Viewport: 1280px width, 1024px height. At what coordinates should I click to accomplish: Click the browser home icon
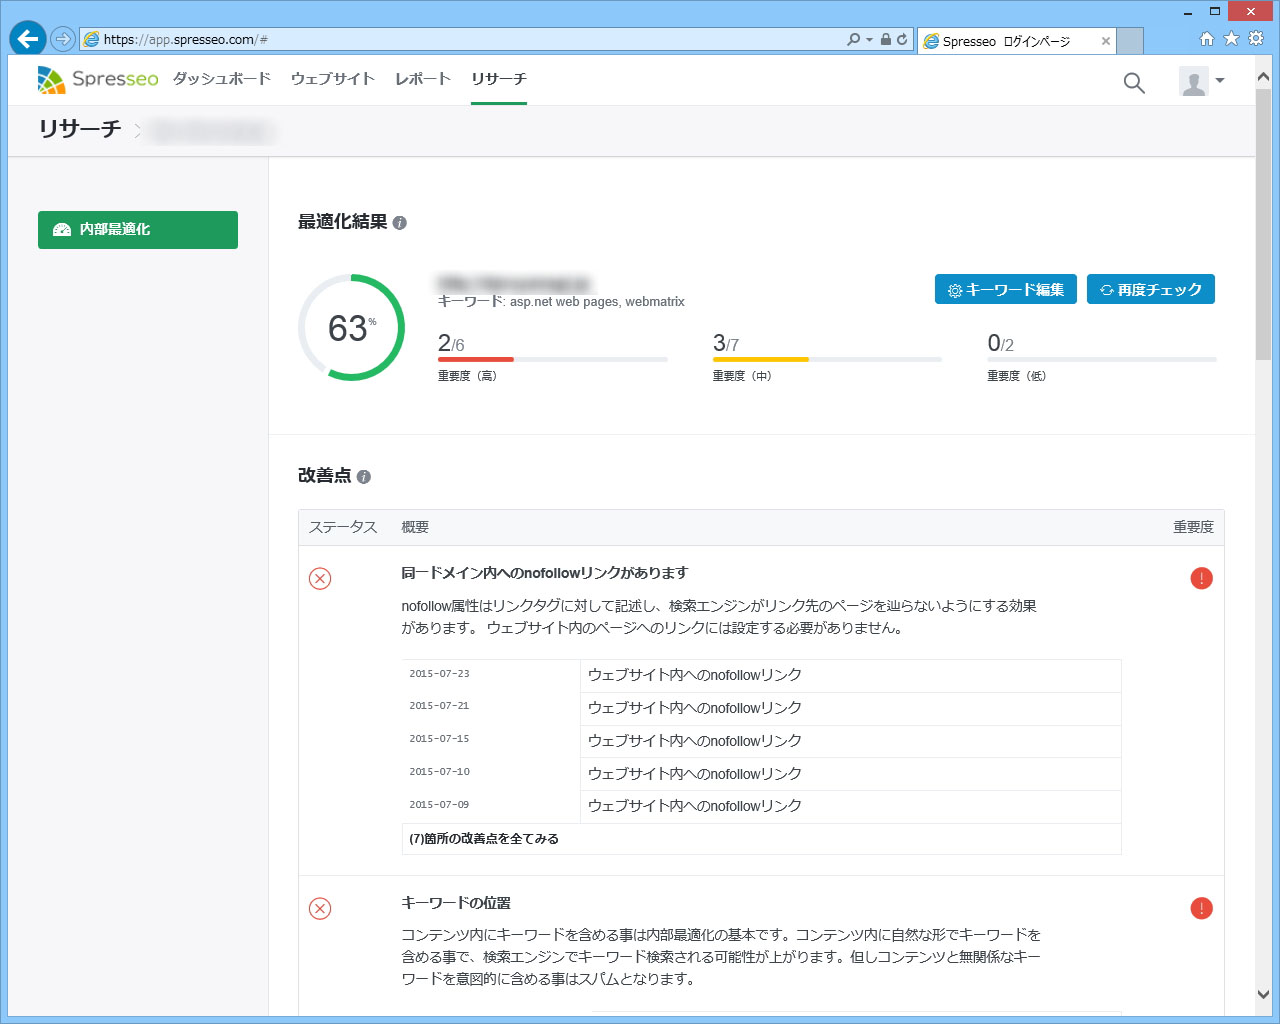coord(1207,38)
